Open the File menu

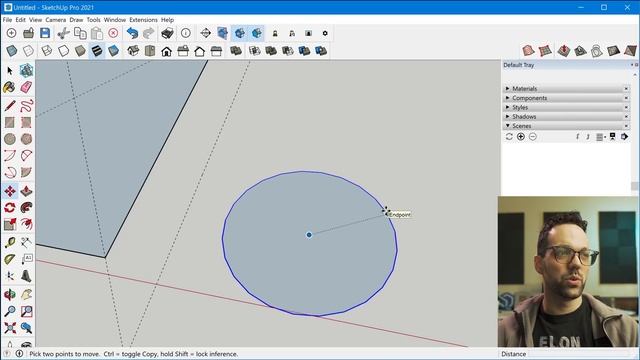[7, 20]
